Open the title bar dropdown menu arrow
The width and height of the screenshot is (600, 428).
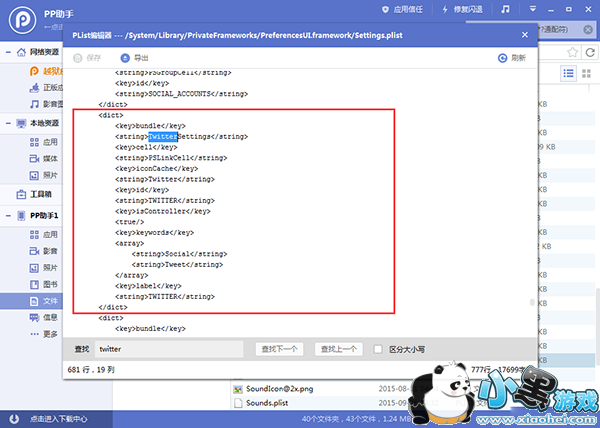tap(533, 9)
